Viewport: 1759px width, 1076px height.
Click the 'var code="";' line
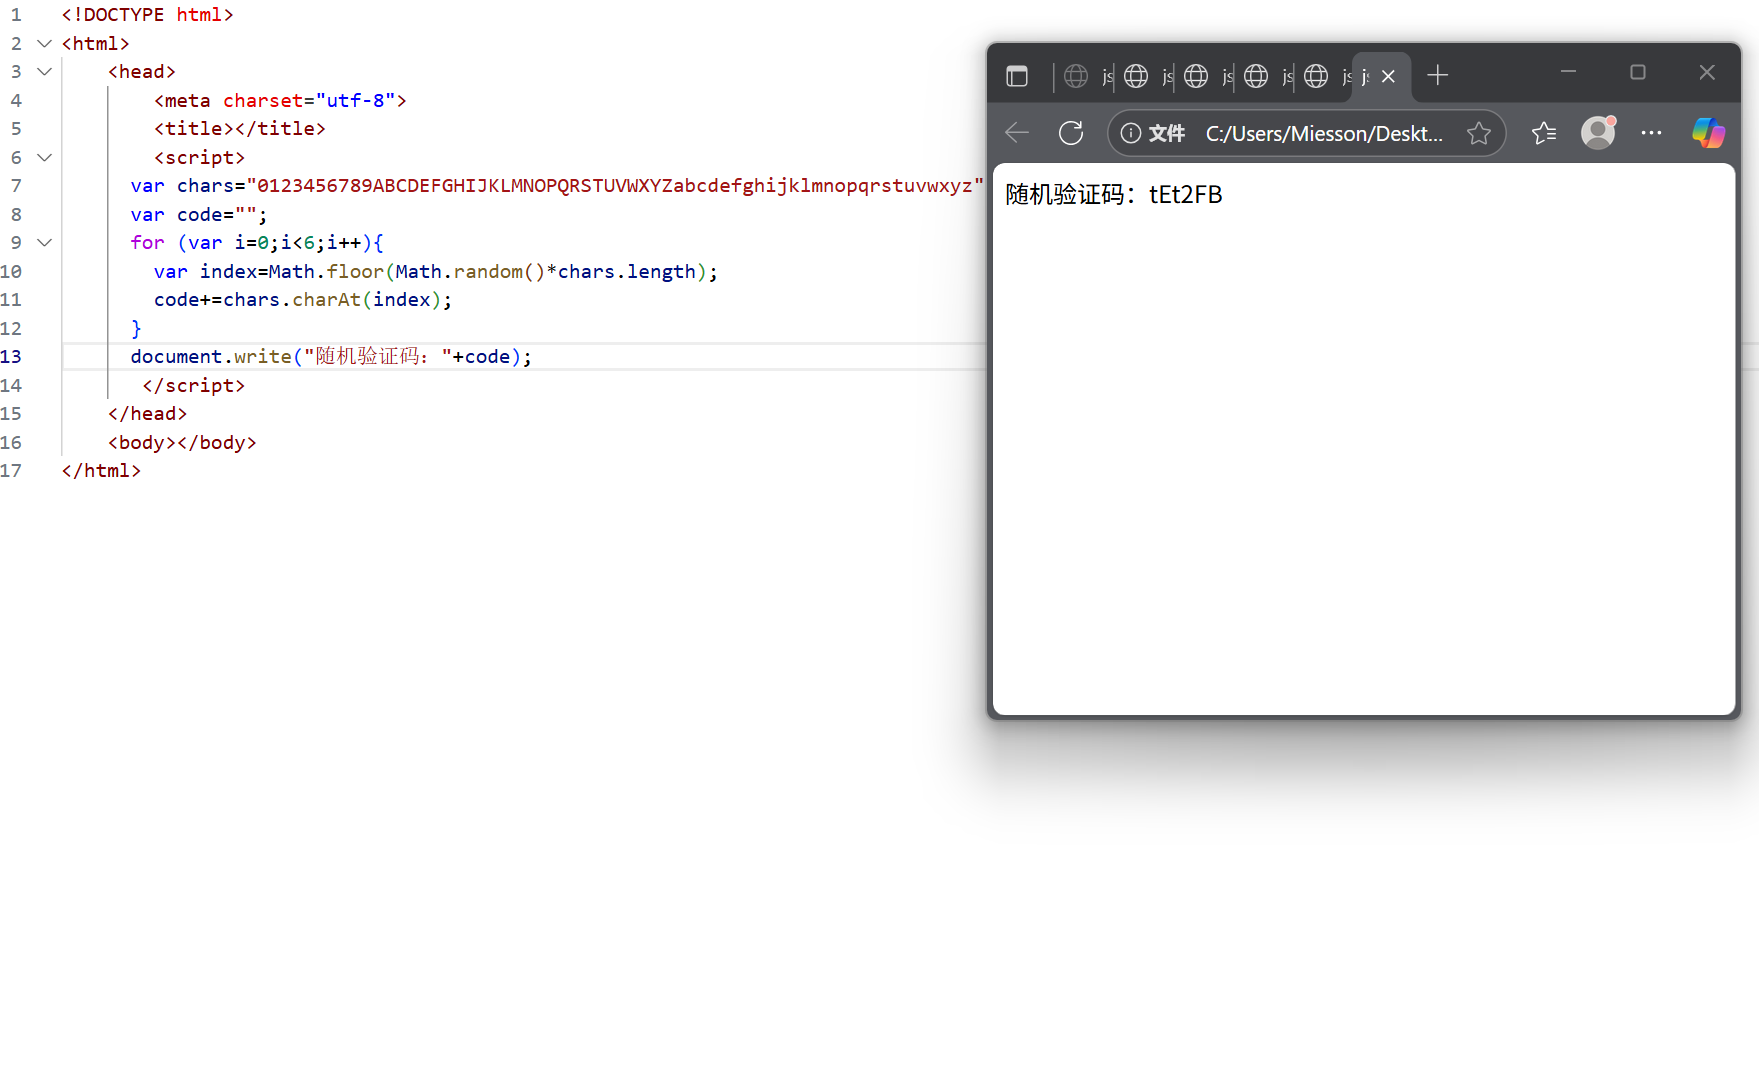[x=199, y=214]
